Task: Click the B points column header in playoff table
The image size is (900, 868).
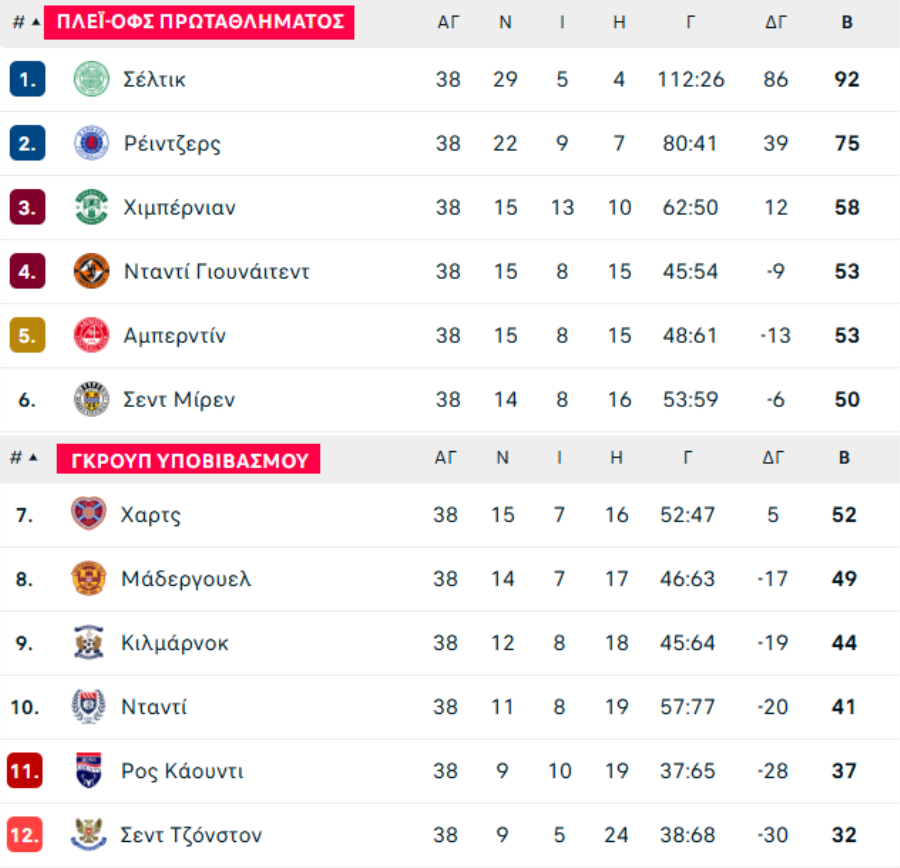Action: pyautogui.click(x=846, y=22)
